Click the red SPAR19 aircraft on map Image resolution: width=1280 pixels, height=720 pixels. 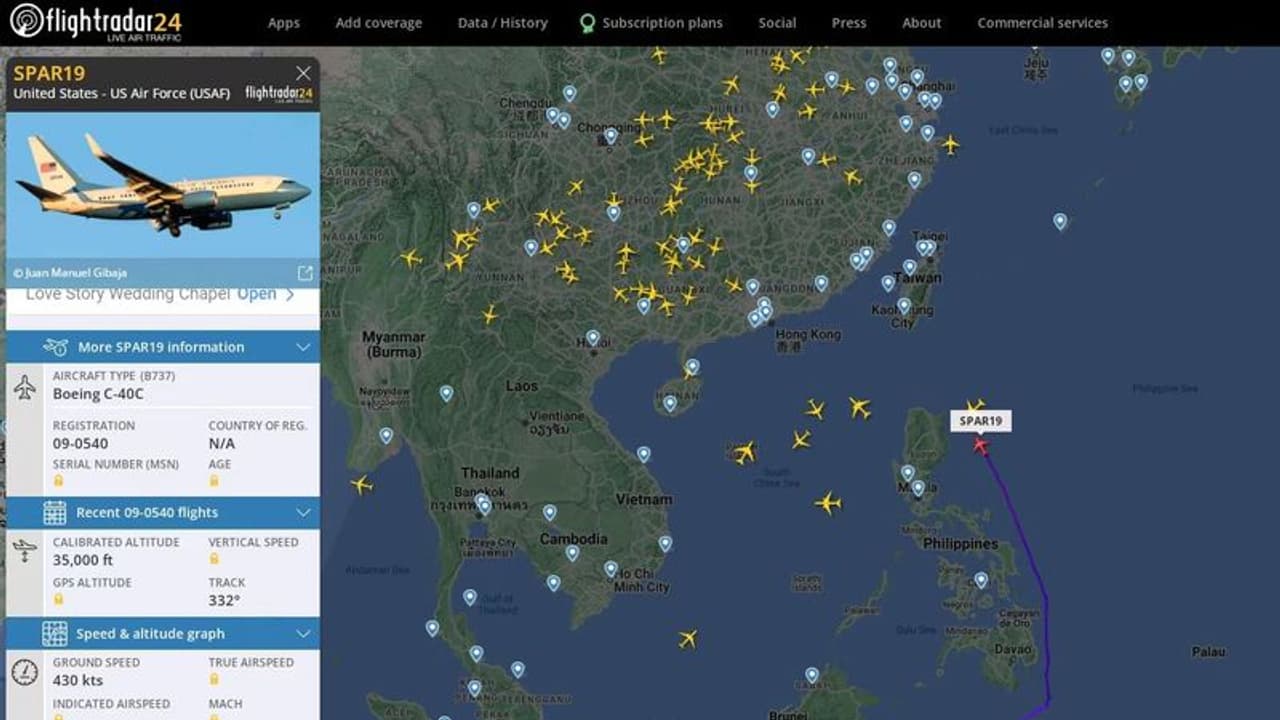980,445
